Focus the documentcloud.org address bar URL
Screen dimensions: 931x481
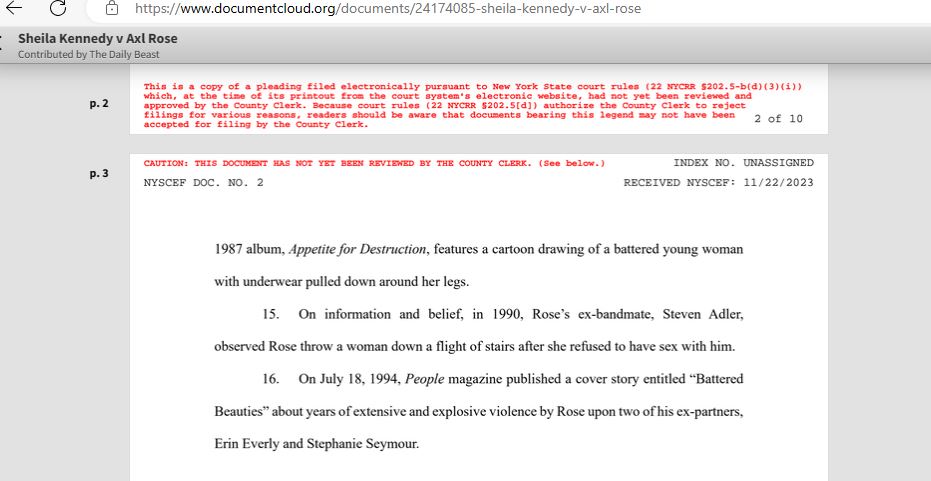tap(388, 8)
